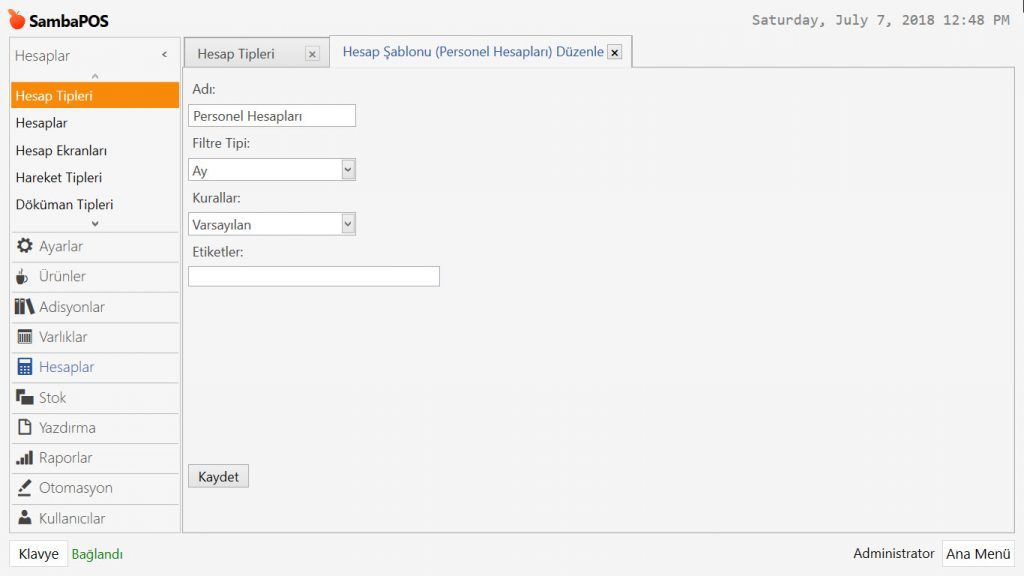Click the Adisyonlar books icon

click(x=25, y=307)
